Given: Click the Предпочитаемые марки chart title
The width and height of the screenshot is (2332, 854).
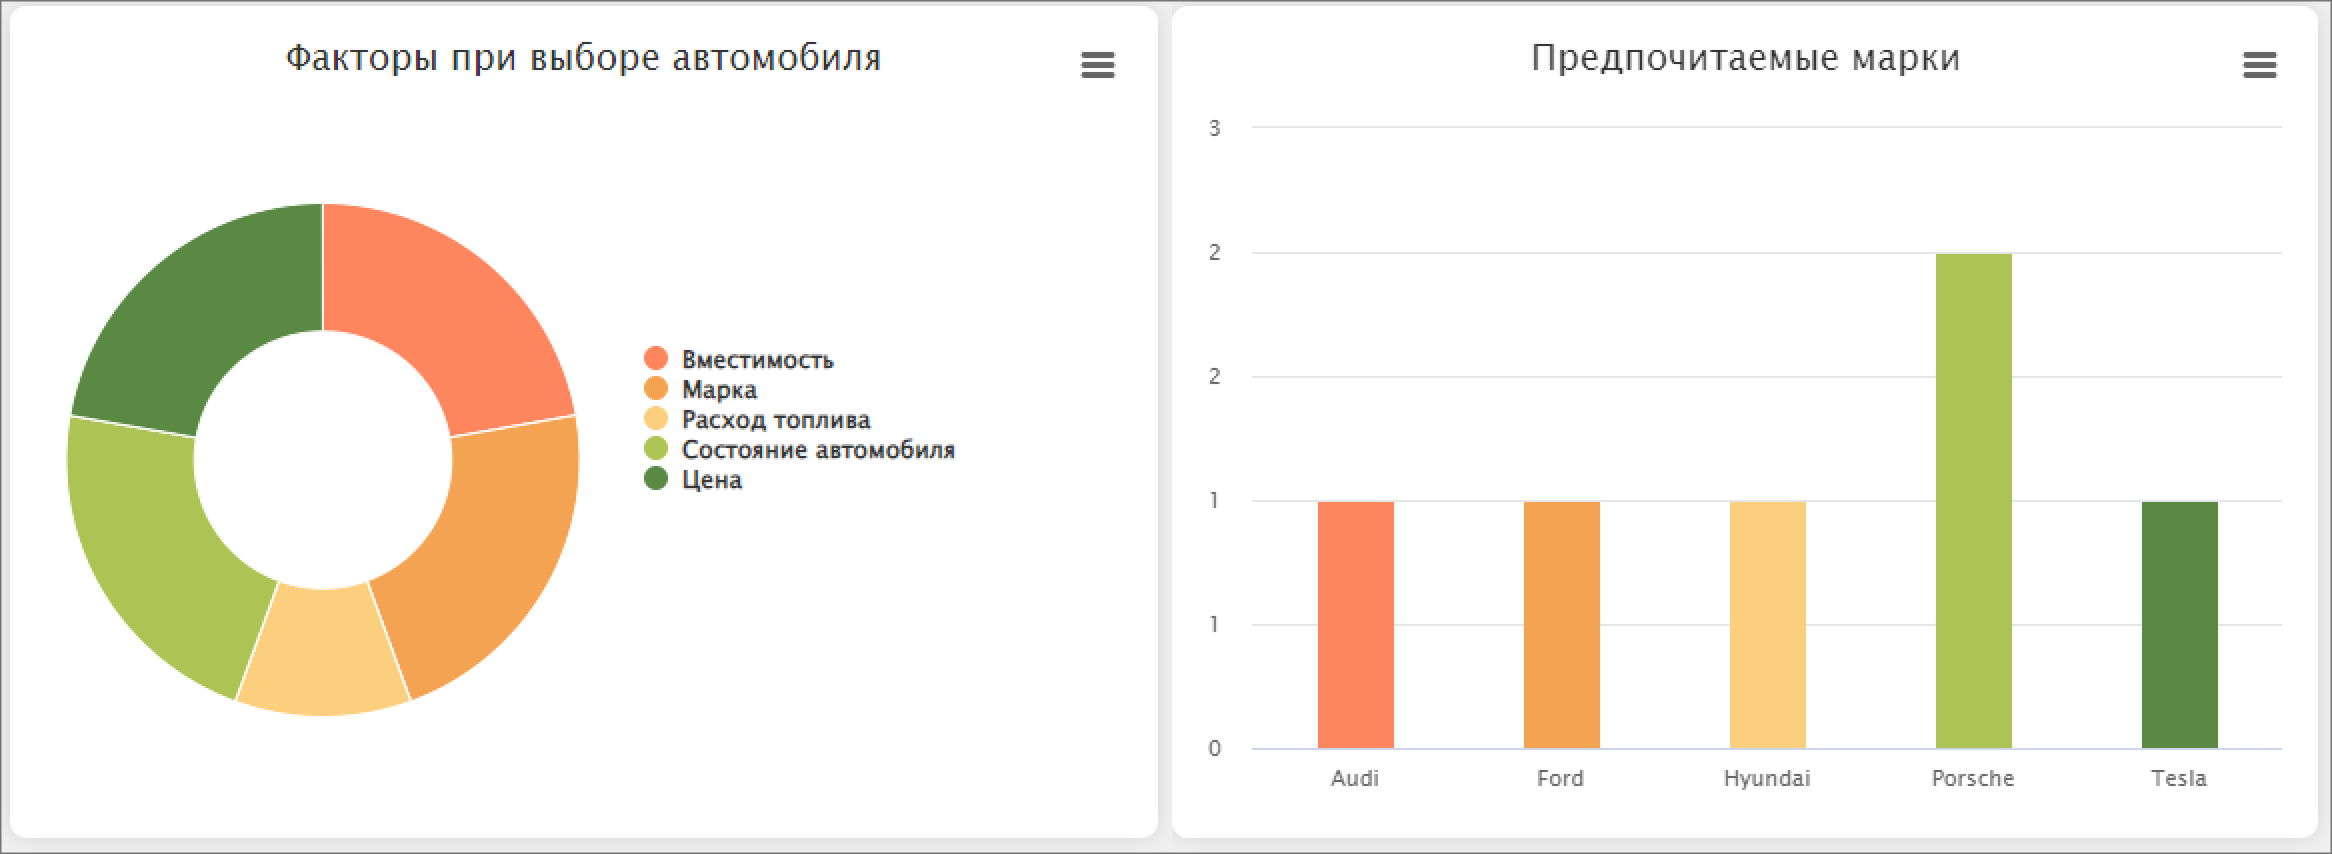Looking at the screenshot, I should [x=1745, y=58].
